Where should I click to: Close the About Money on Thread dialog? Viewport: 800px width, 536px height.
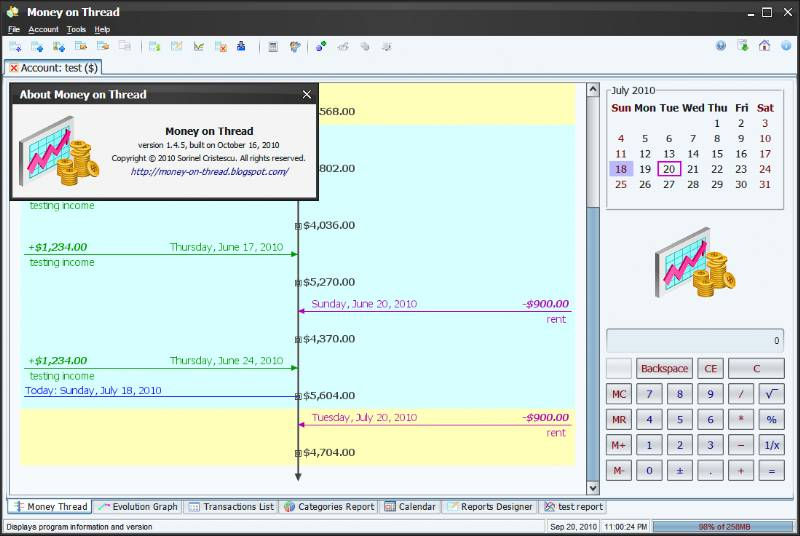[x=307, y=94]
